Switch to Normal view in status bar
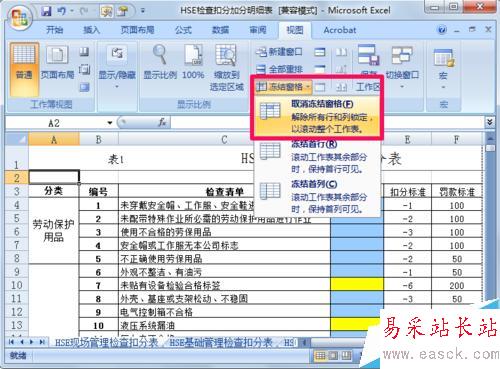 coord(320,356)
